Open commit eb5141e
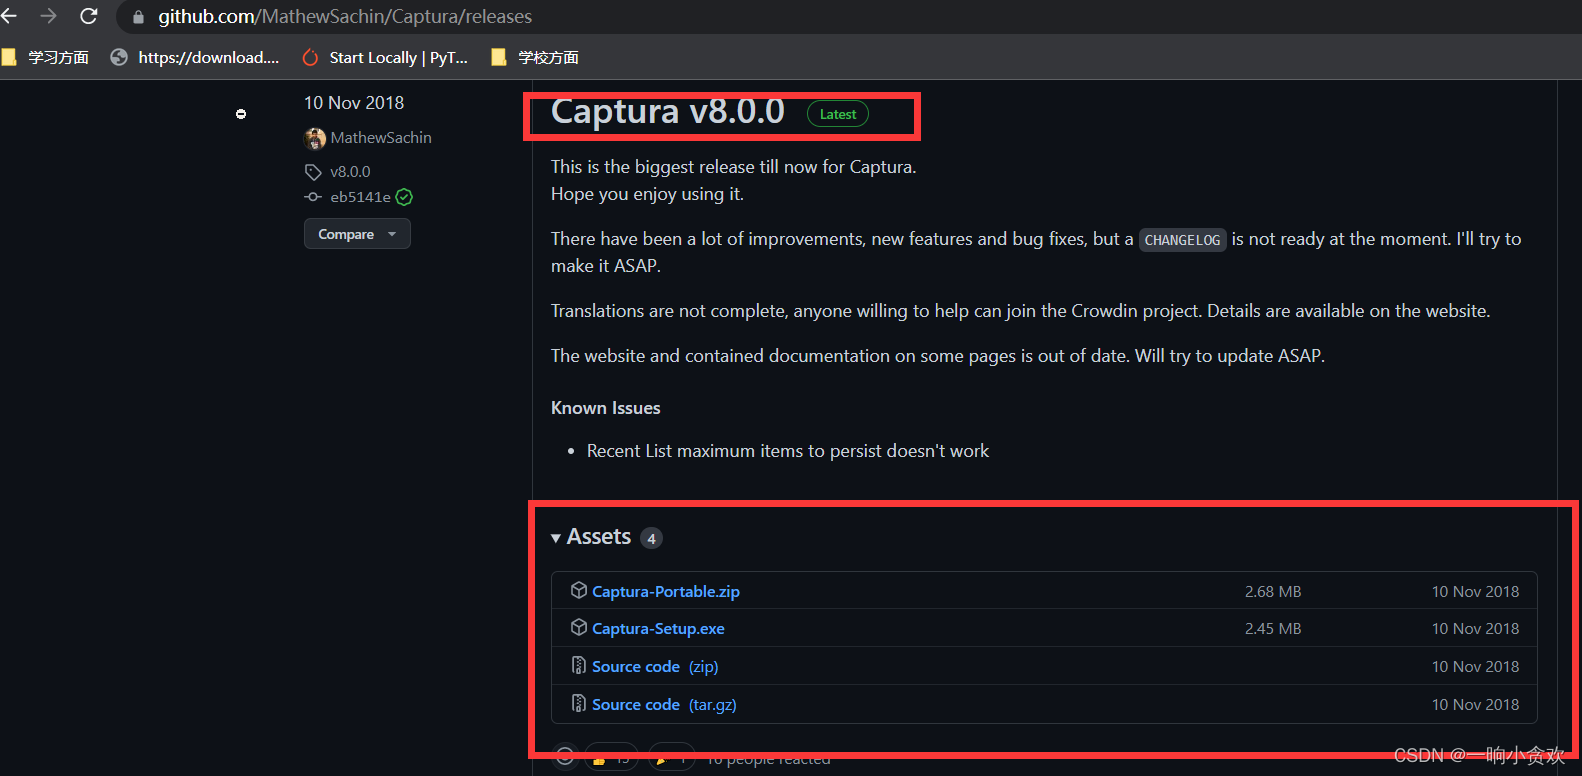The height and width of the screenshot is (776, 1582). pos(360,197)
